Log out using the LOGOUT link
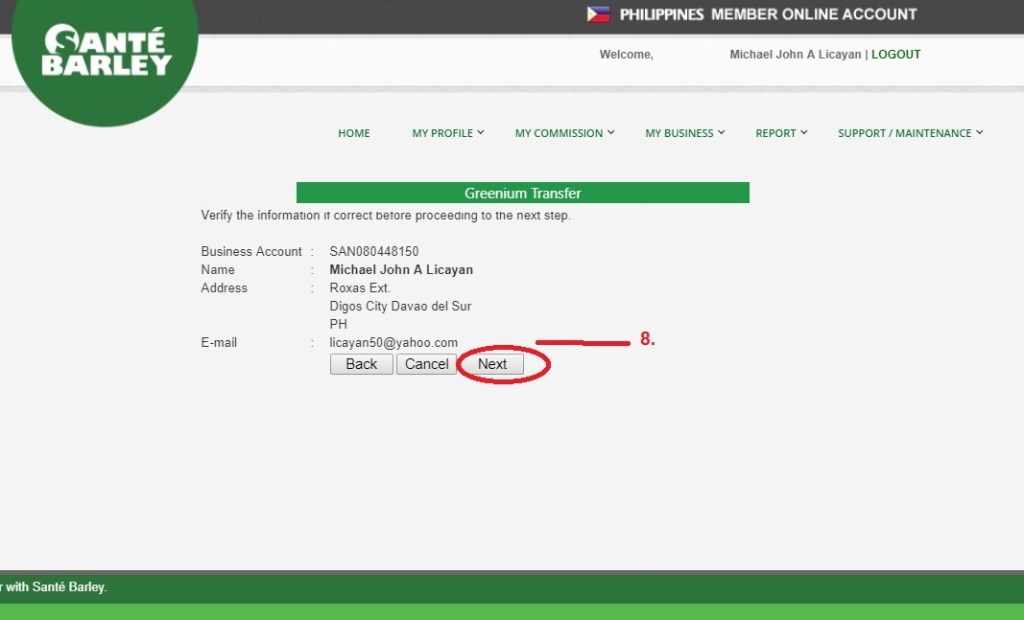Screen dimensions: 1024x620 (x=895, y=55)
